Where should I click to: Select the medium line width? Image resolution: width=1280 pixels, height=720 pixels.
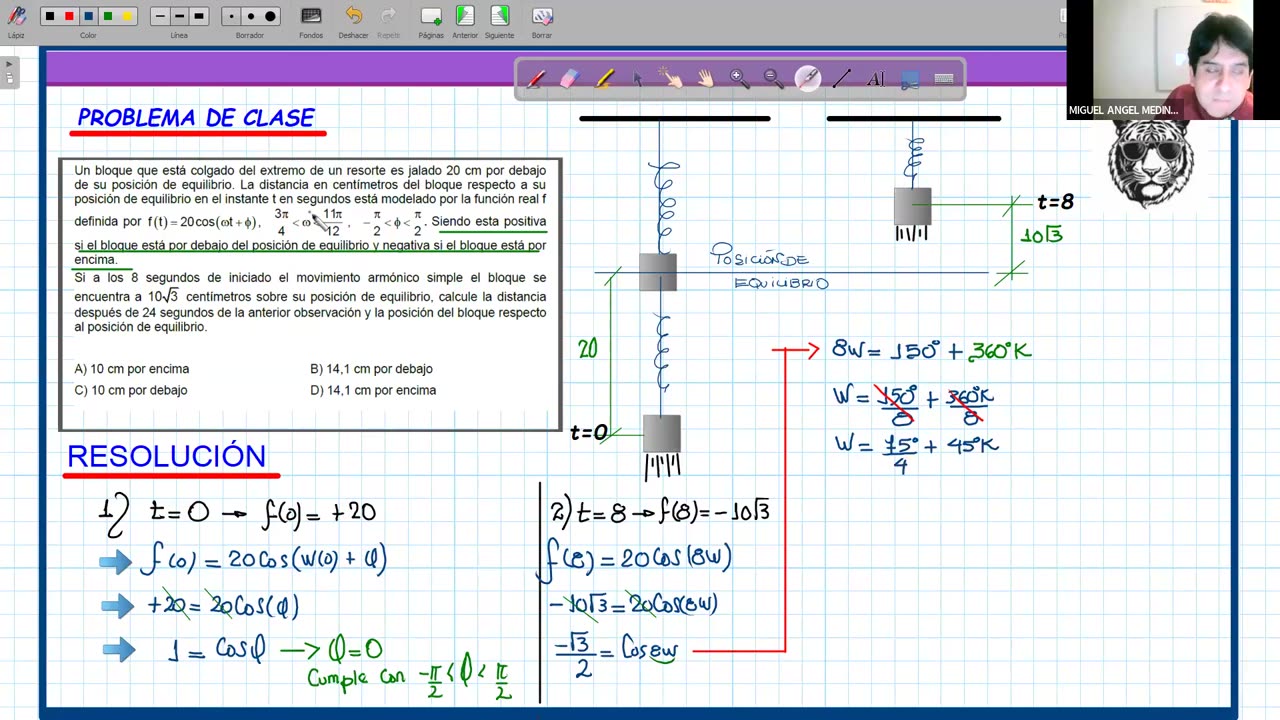point(179,16)
